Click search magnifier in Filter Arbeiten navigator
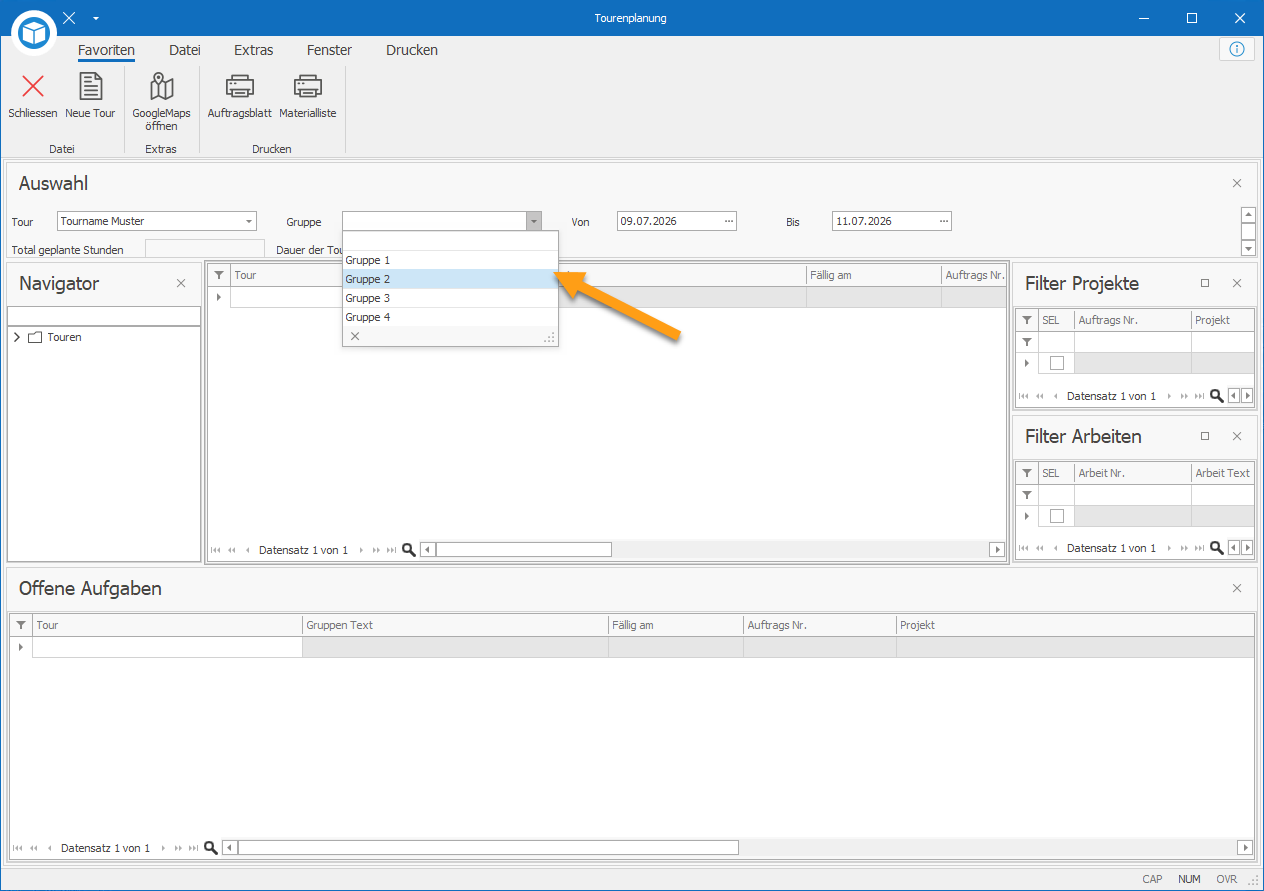Viewport: 1264px width, 891px height. click(x=1216, y=548)
